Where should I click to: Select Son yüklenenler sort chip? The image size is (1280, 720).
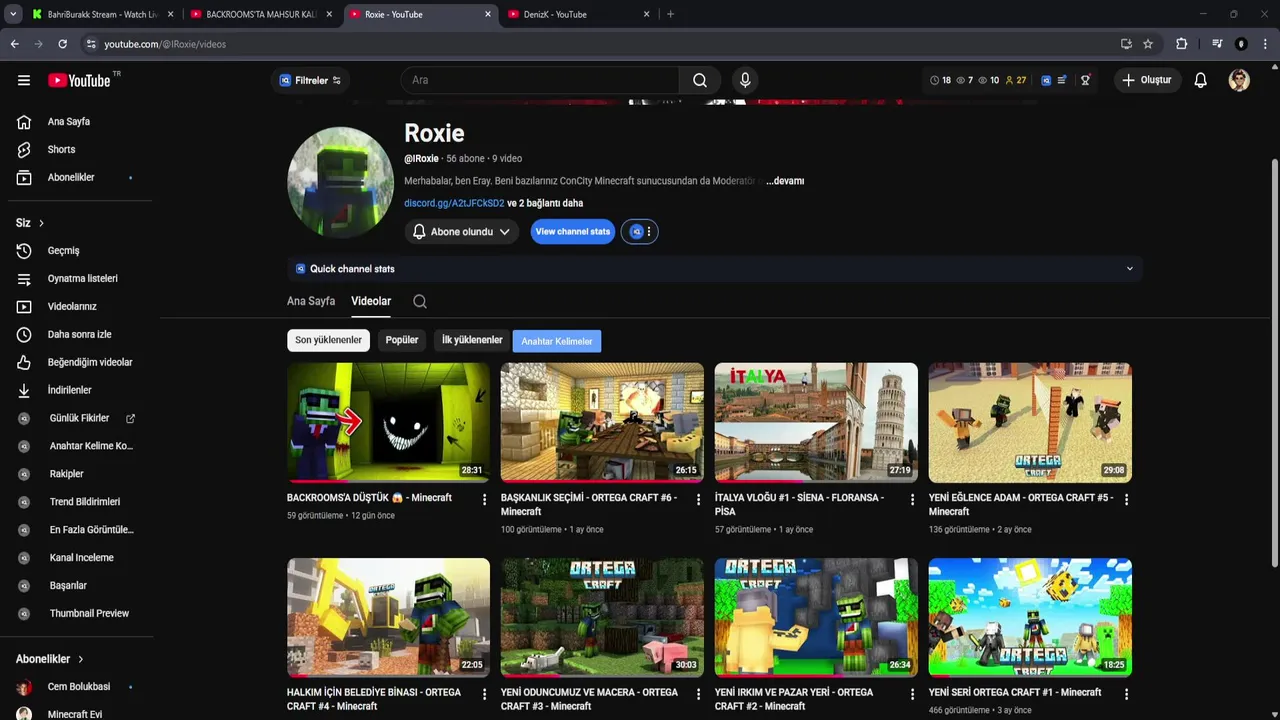328,340
